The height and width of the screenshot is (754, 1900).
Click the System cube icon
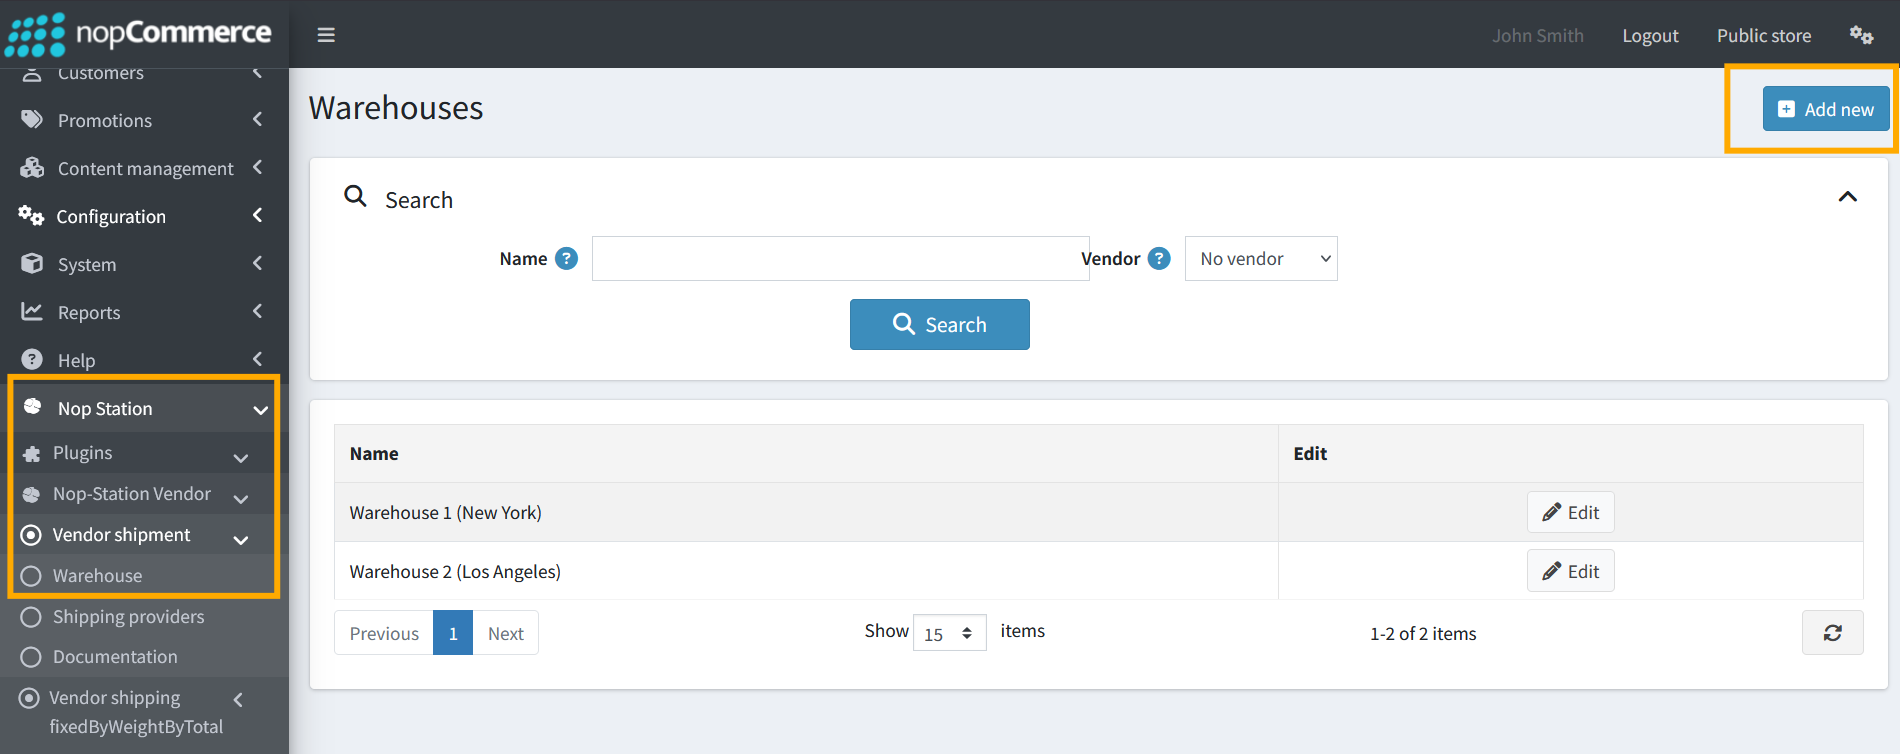pyautogui.click(x=32, y=264)
